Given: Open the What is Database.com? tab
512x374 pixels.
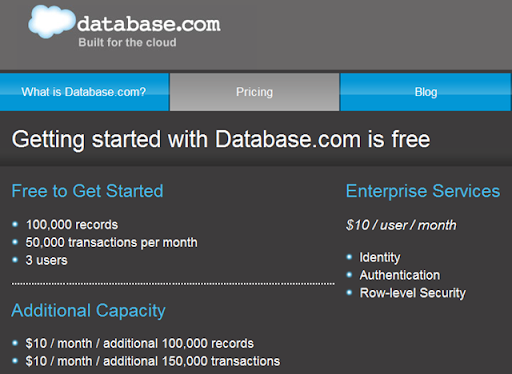Looking at the screenshot, I should pyautogui.click(x=84, y=92).
